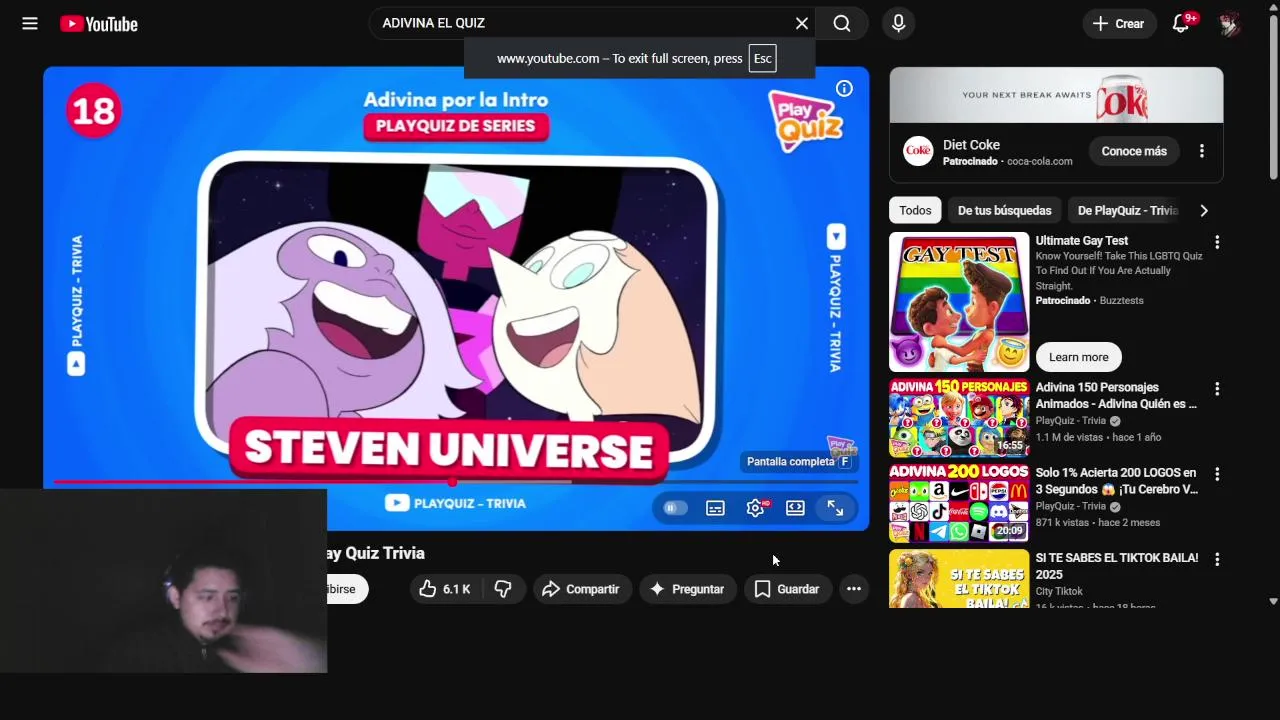Click the Play Quiz Trivia channel title

(x=376, y=553)
